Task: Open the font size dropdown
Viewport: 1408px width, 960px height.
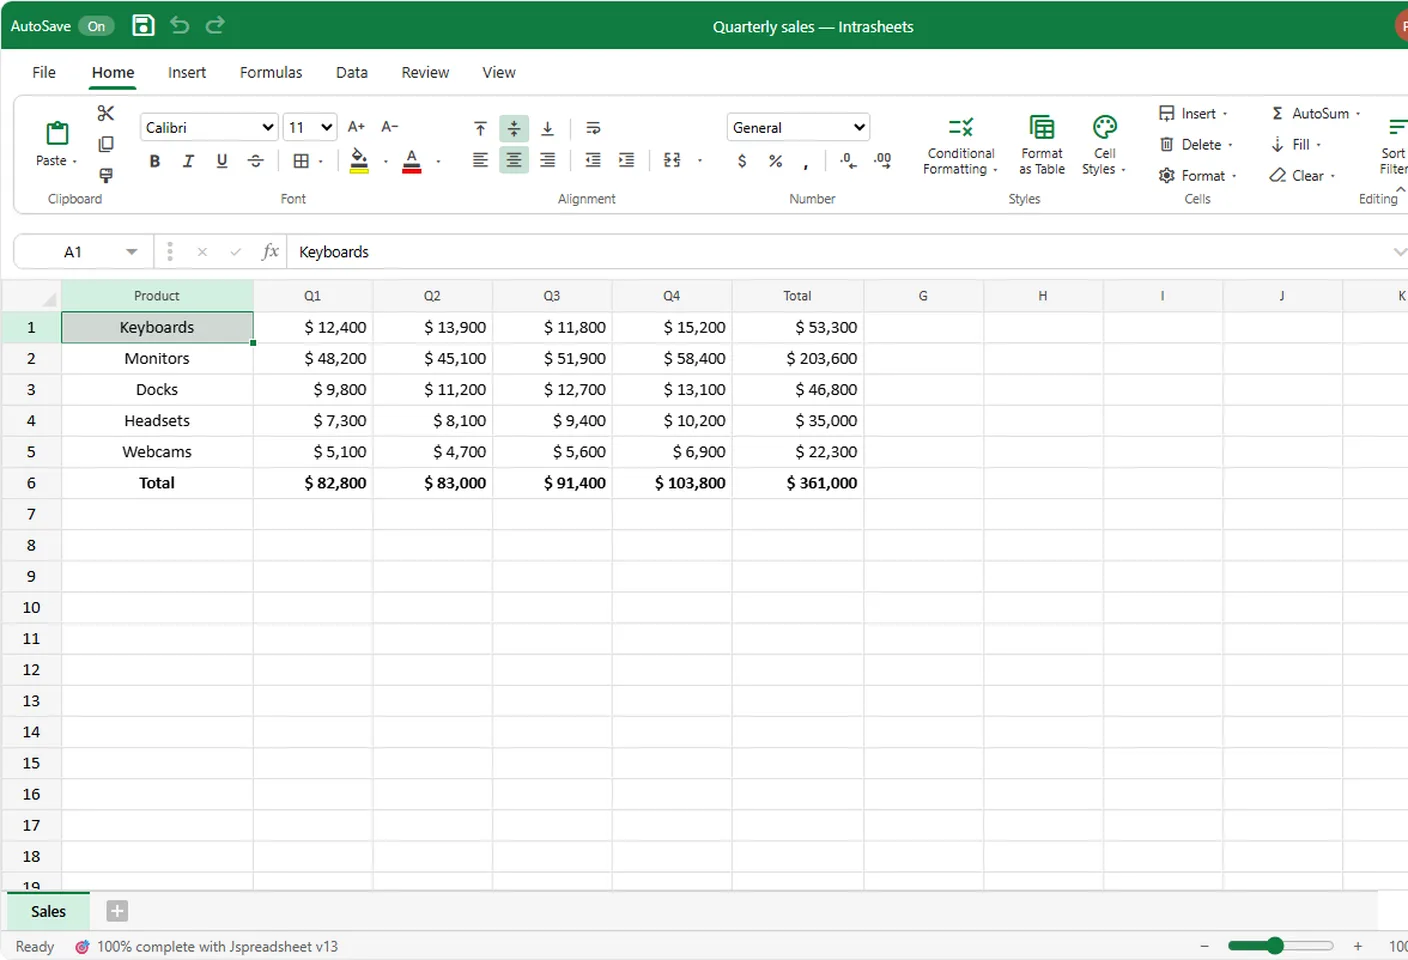Action: click(310, 127)
